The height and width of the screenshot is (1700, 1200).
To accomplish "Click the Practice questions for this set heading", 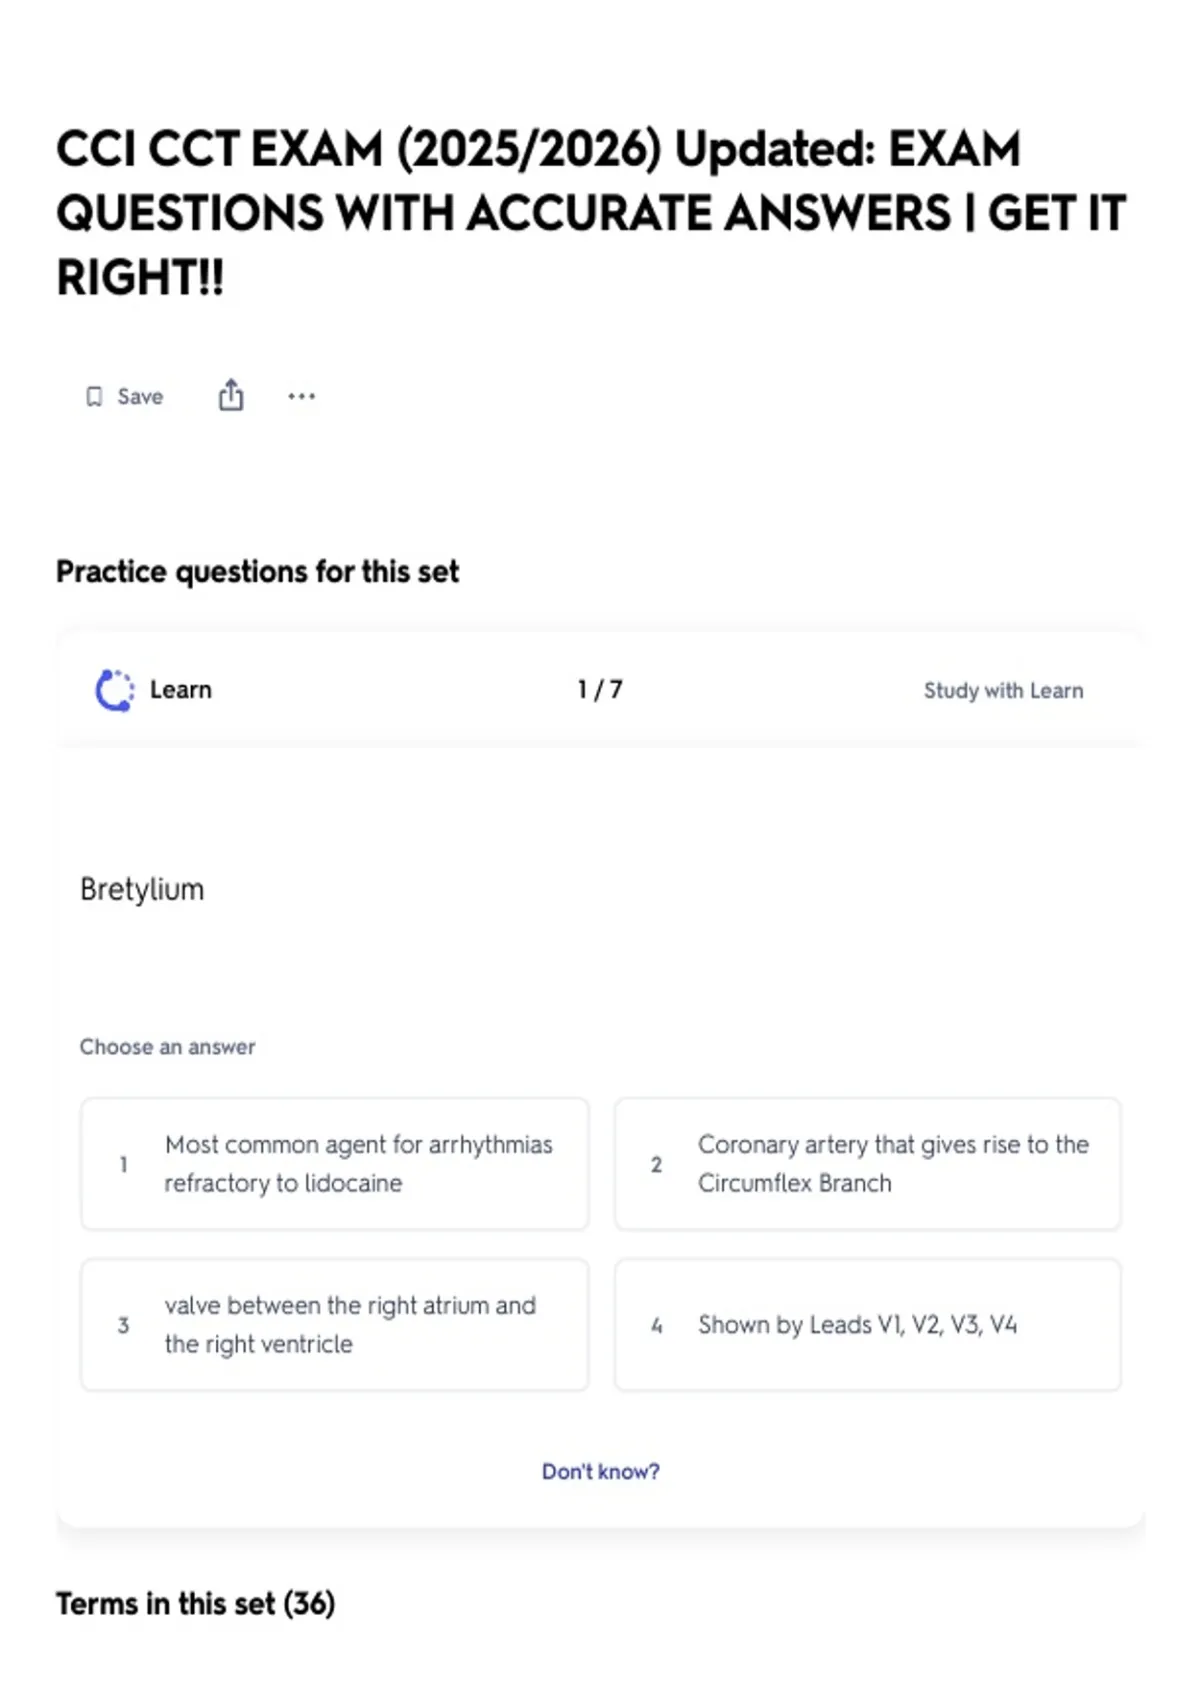I will (x=258, y=572).
